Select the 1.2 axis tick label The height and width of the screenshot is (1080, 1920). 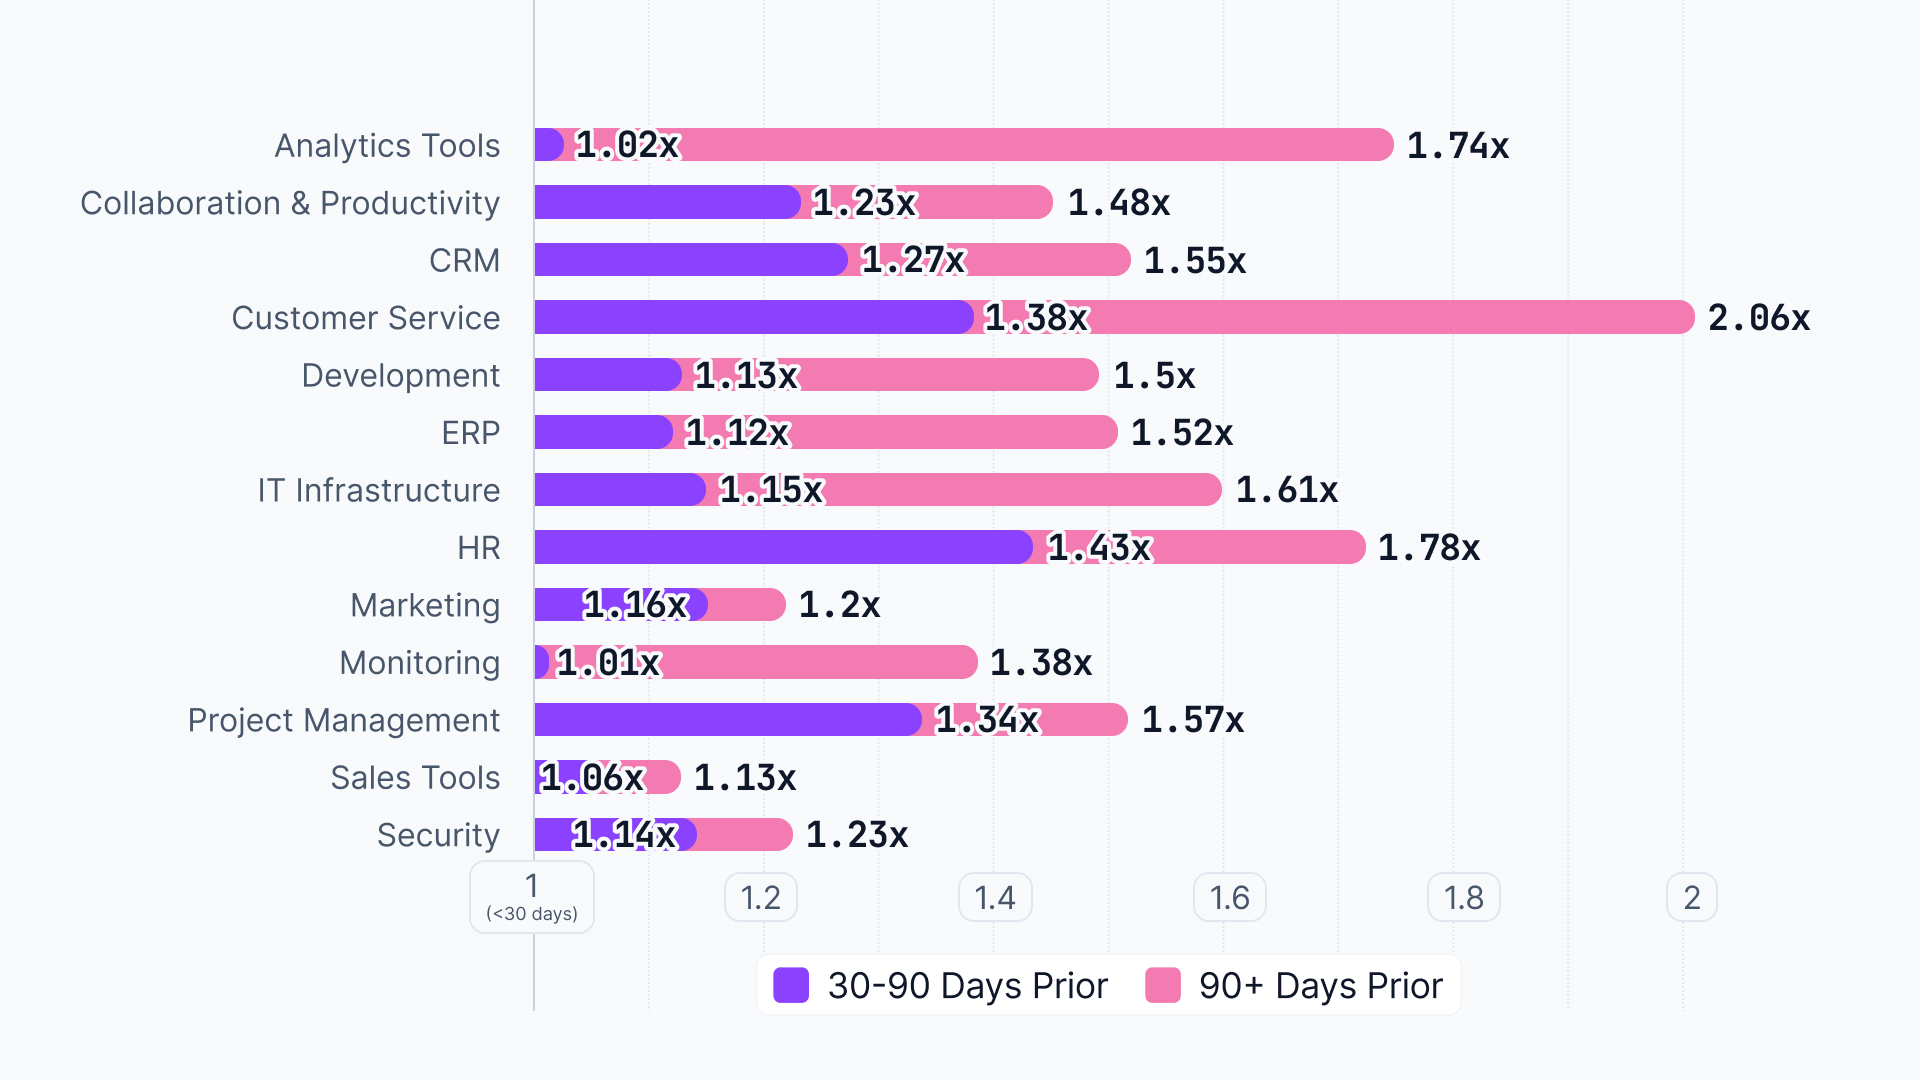point(760,898)
